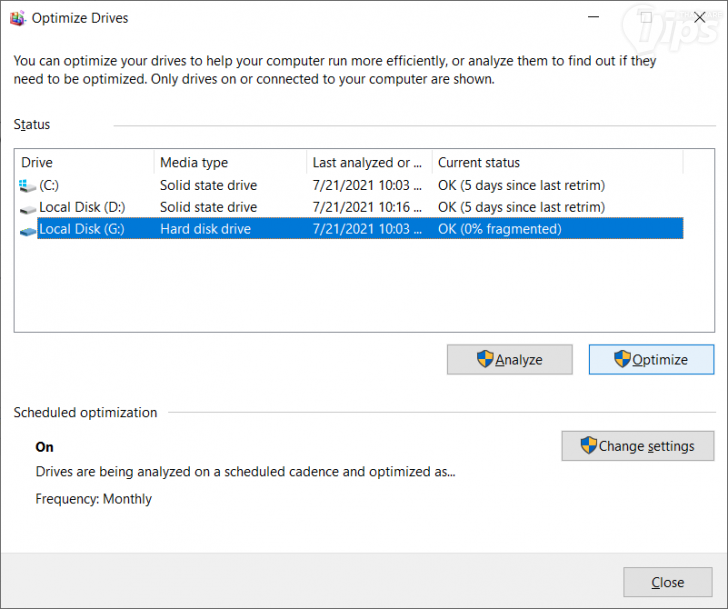
Task: Click the Optimize Drives app icon in title bar
Action: pos(17,18)
